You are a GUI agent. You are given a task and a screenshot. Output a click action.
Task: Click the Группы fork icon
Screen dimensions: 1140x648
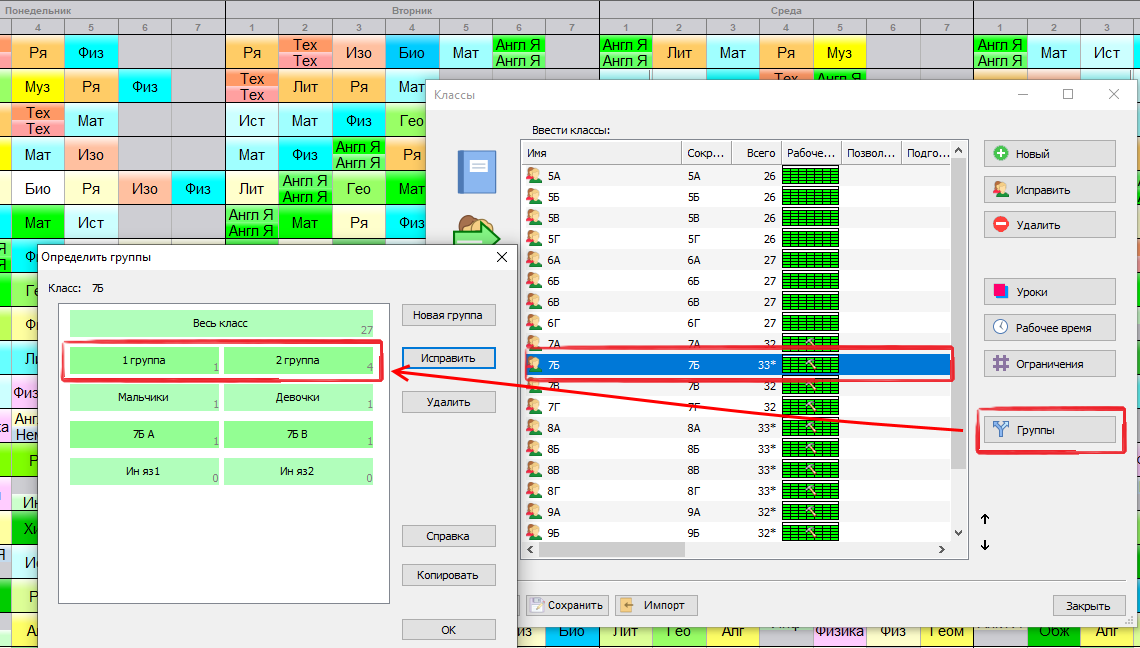pyautogui.click(x=1000, y=430)
